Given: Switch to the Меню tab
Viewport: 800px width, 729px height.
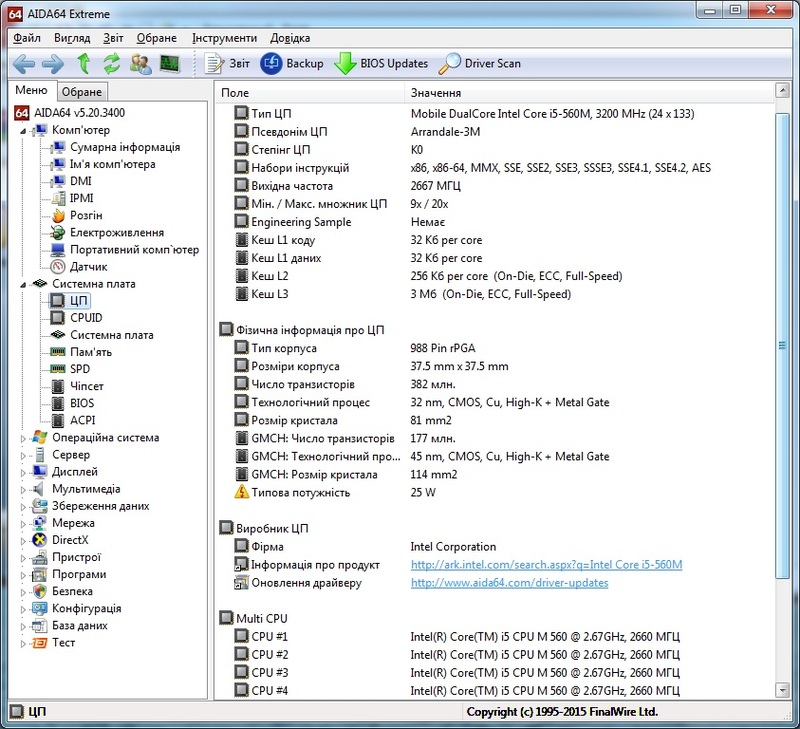Looking at the screenshot, I should (32, 90).
